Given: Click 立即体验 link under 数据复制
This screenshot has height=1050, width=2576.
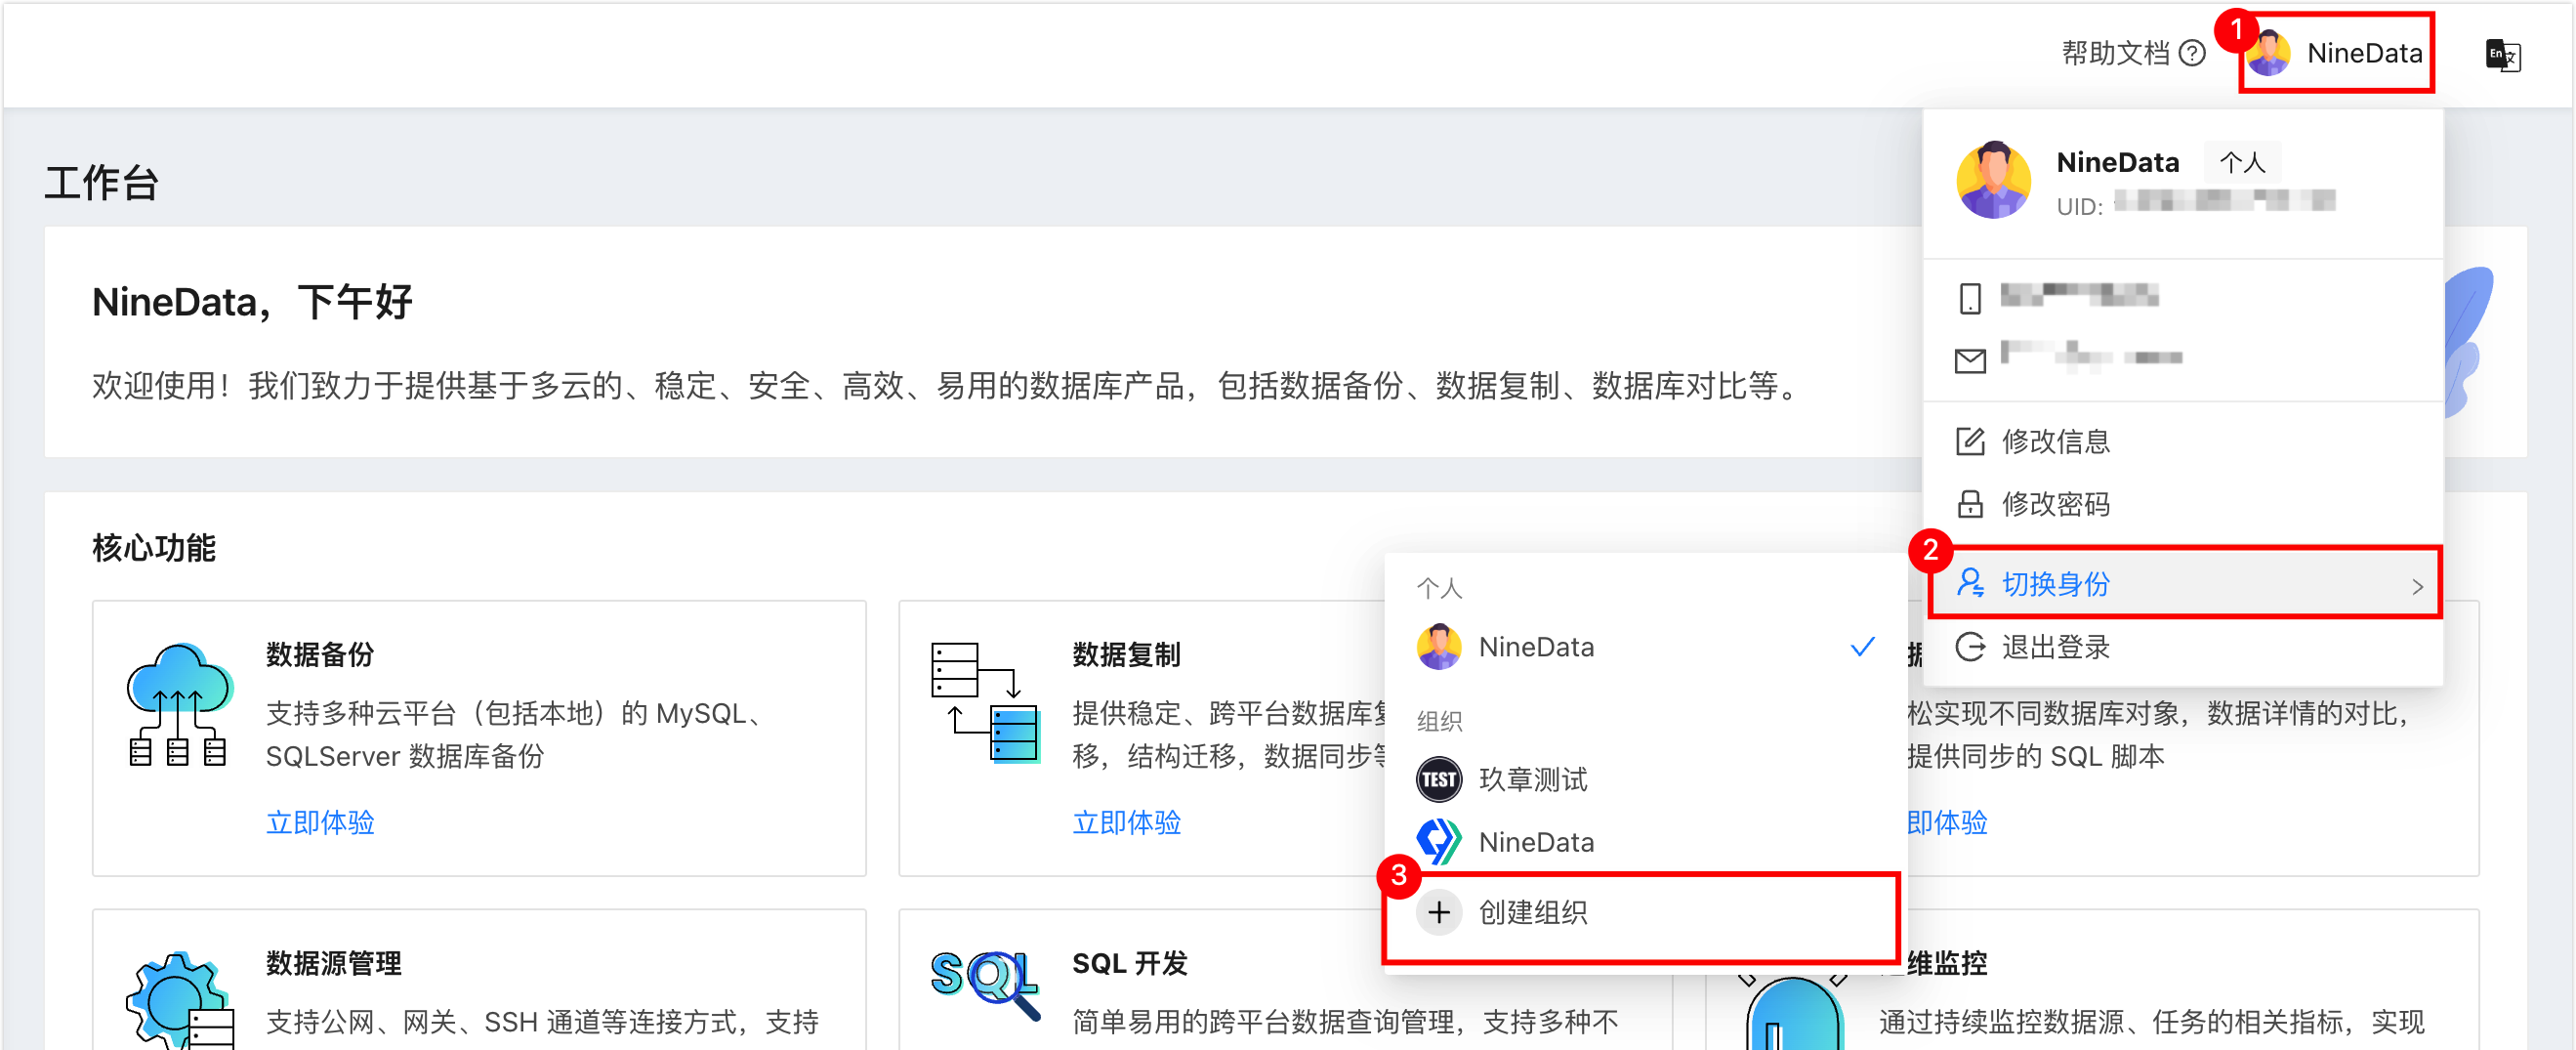Looking at the screenshot, I should [x=1126, y=822].
